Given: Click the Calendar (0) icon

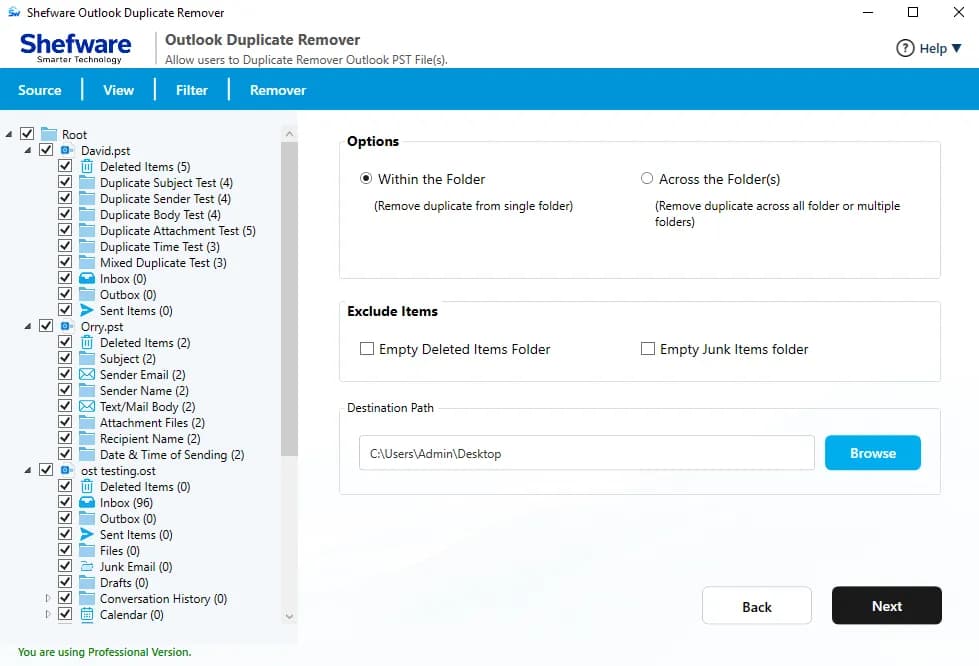Looking at the screenshot, I should click(87, 615).
